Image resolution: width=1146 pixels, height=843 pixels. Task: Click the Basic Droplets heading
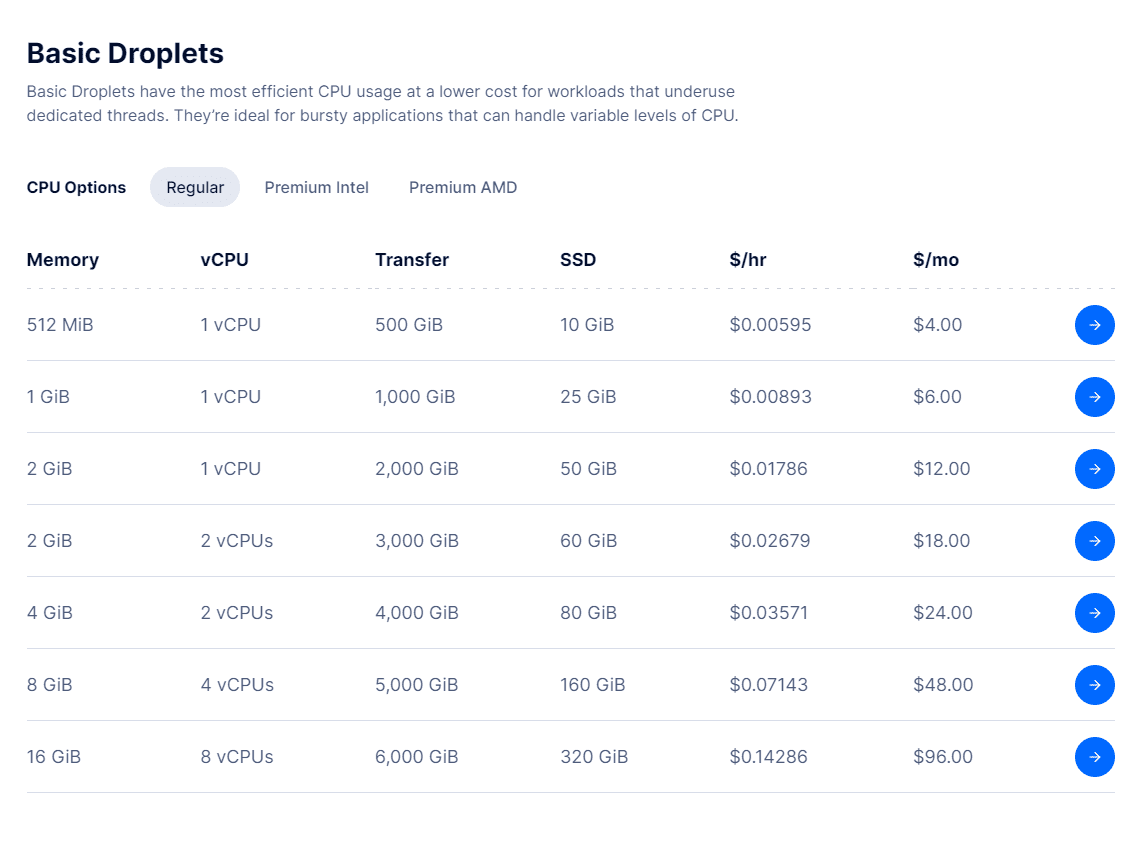coord(125,53)
